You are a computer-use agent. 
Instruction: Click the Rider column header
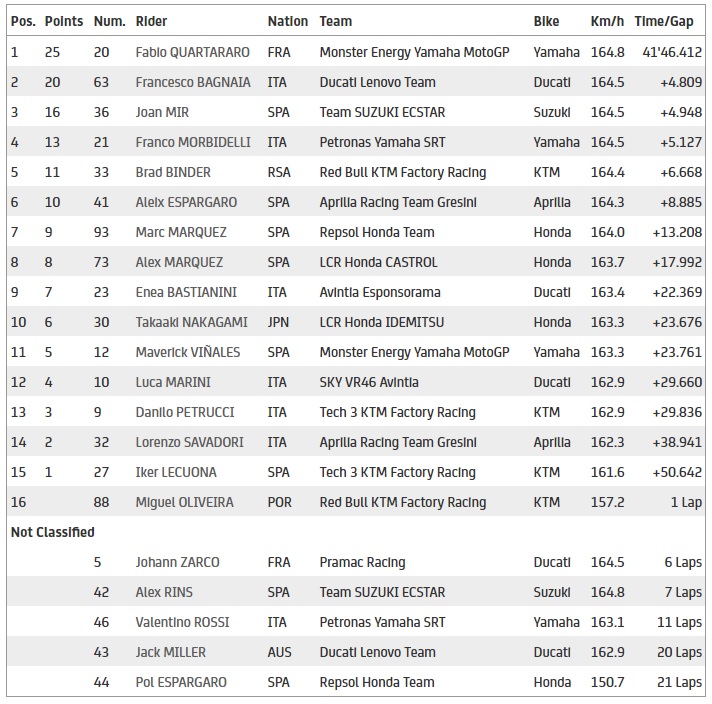(152, 21)
